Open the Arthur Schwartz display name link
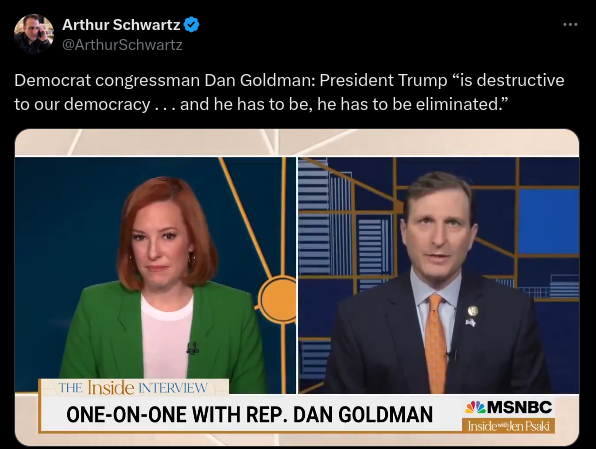The width and height of the screenshot is (596, 449). tap(121, 25)
